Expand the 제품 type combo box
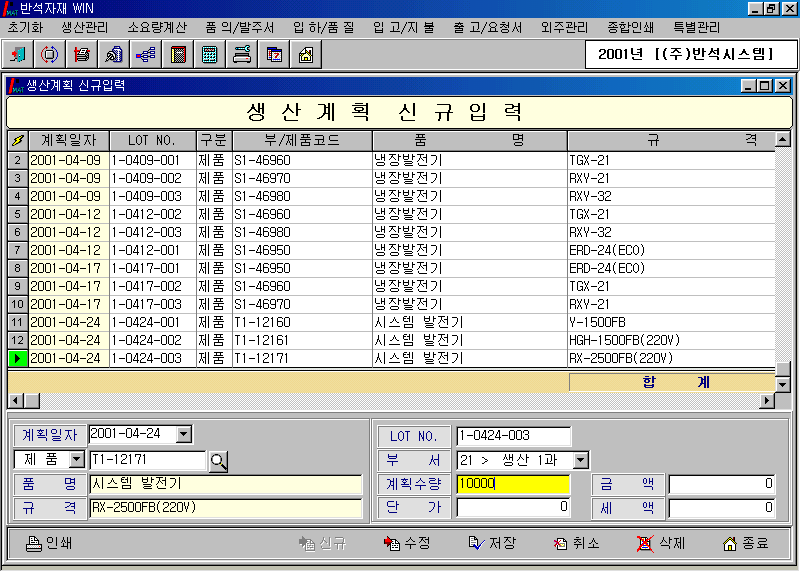The width and height of the screenshot is (800, 572). [77, 460]
